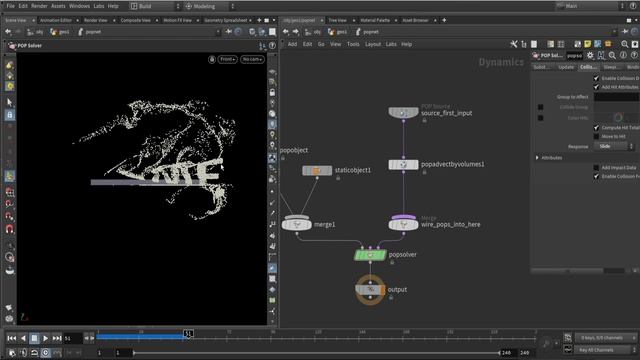This screenshot has width=640, height=360.
Task: Click the merge1 node
Action: [297, 224]
